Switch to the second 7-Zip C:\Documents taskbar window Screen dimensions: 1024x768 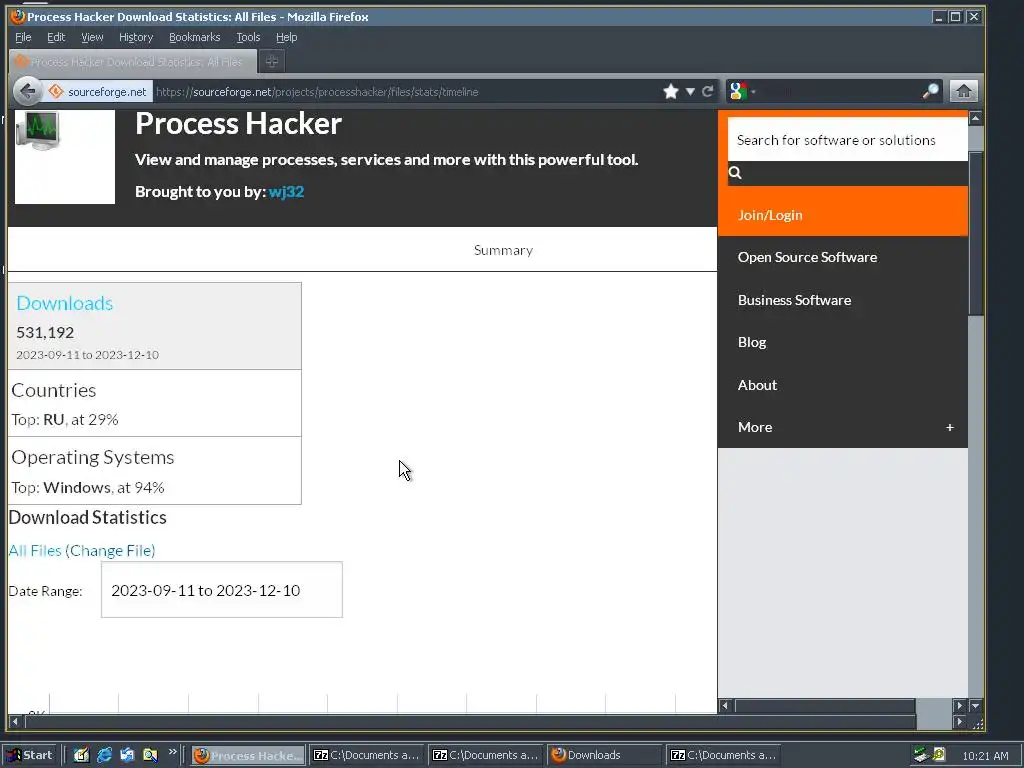[485, 755]
